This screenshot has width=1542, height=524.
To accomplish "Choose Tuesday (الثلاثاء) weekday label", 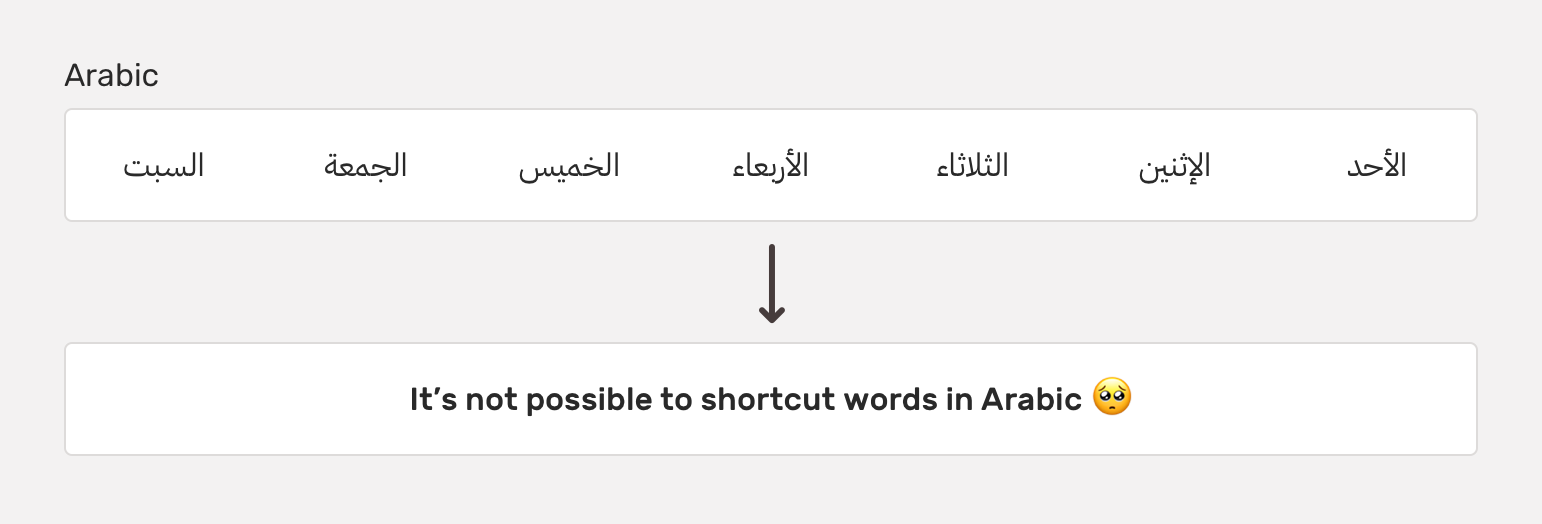I will tap(972, 166).
